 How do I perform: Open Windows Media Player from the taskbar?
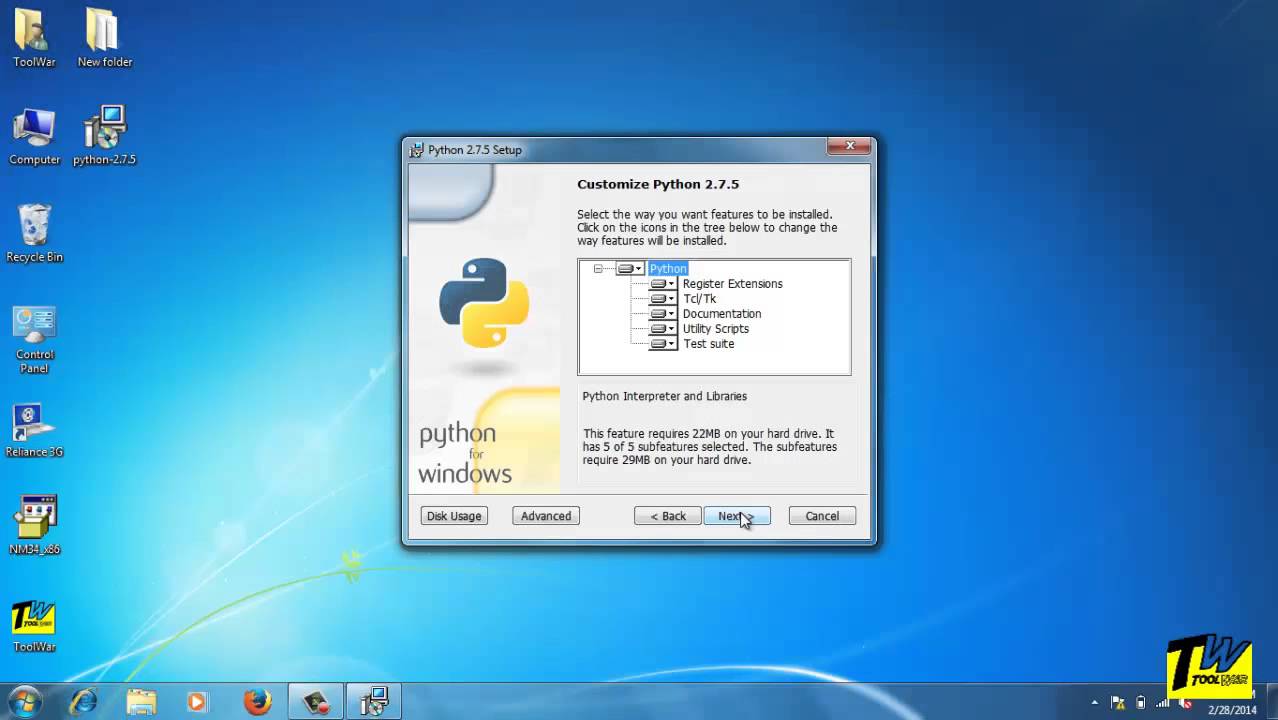click(198, 701)
